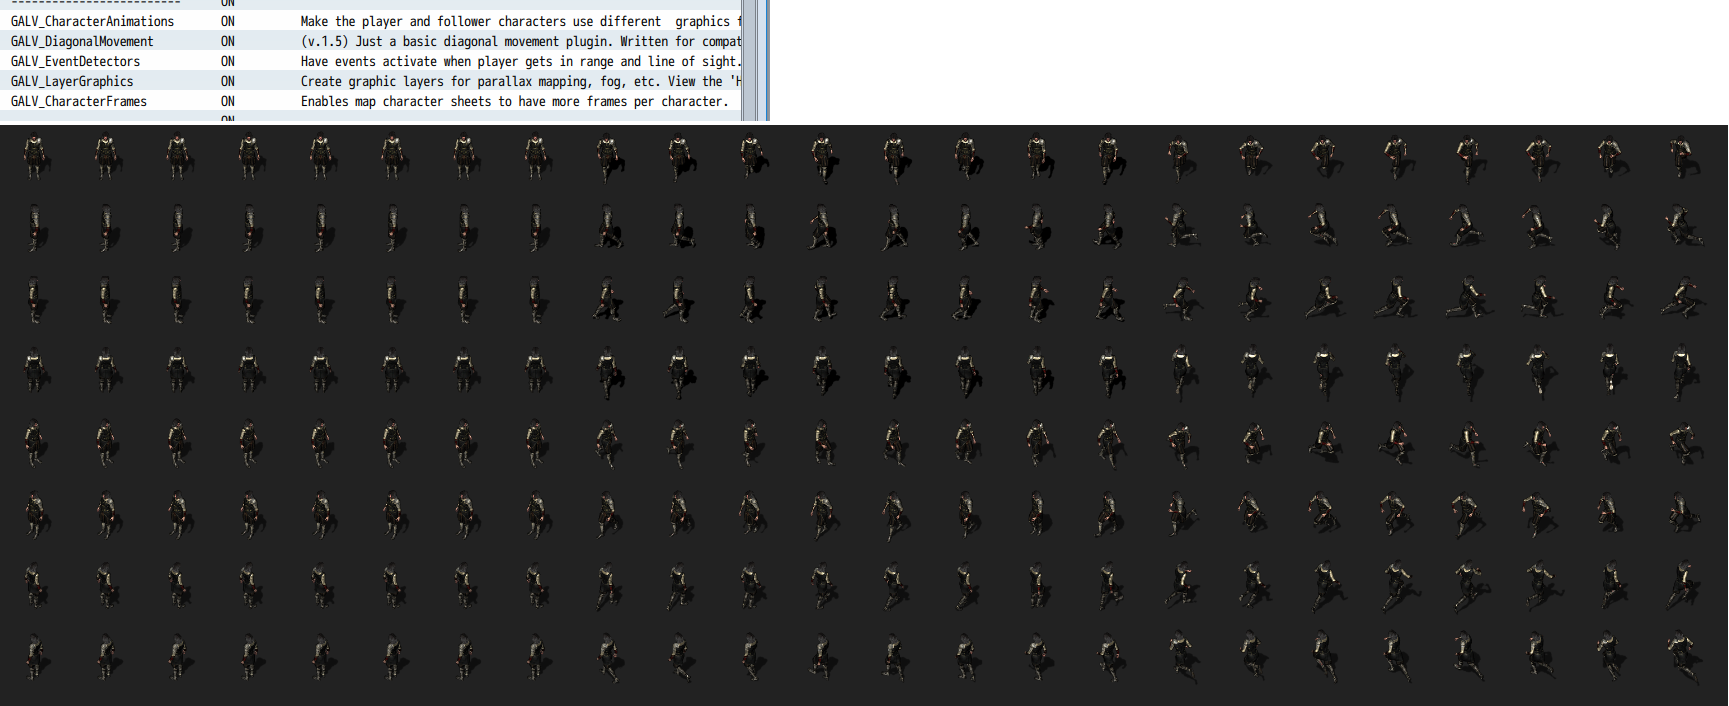Click the description 'Have events activate when player gets'
Viewport: 1729px width, 706px height.
(x=521, y=61)
